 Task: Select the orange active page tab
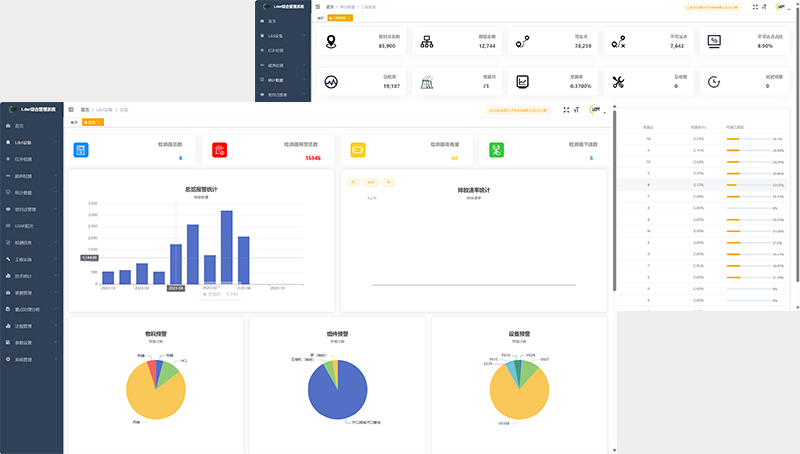93,122
